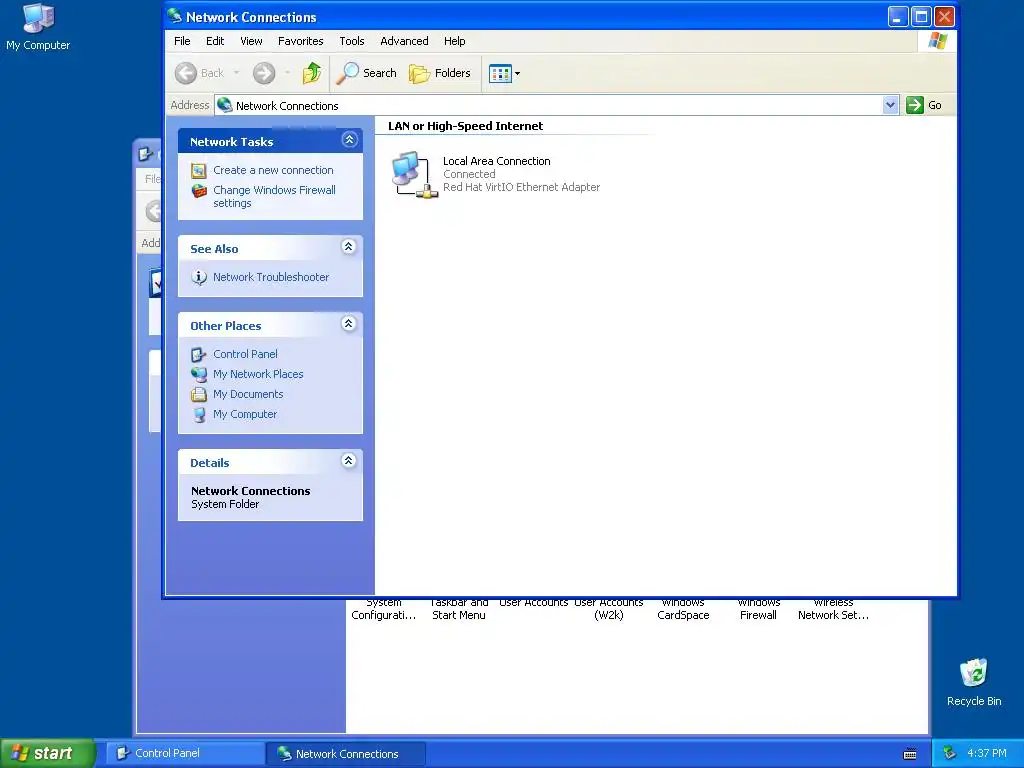Open the Advanced menu
Viewport: 1024px width, 768px height.
404,41
